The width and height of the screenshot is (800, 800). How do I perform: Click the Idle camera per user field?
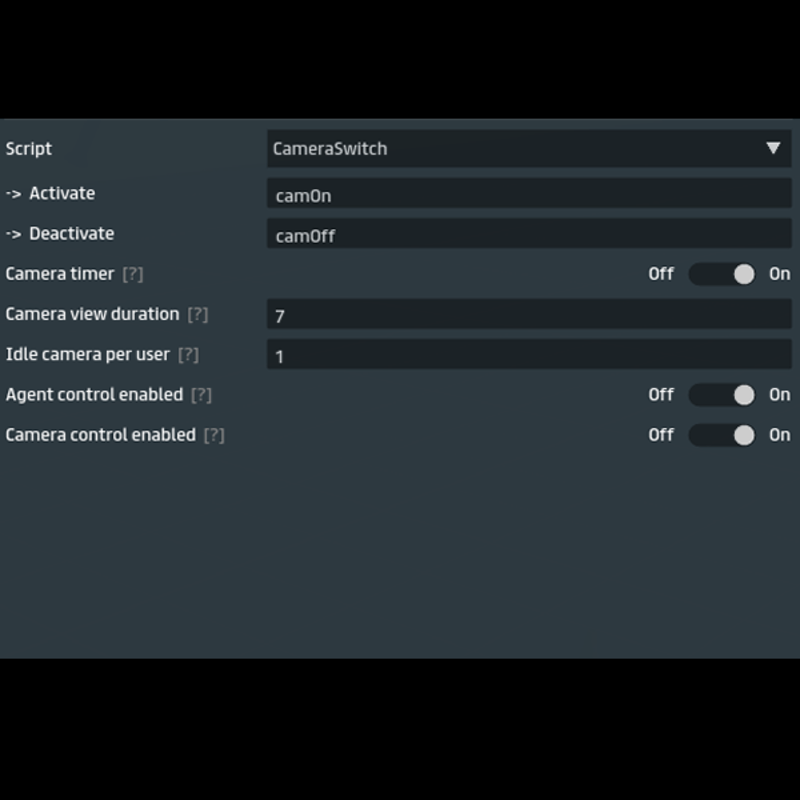[x=528, y=355]
